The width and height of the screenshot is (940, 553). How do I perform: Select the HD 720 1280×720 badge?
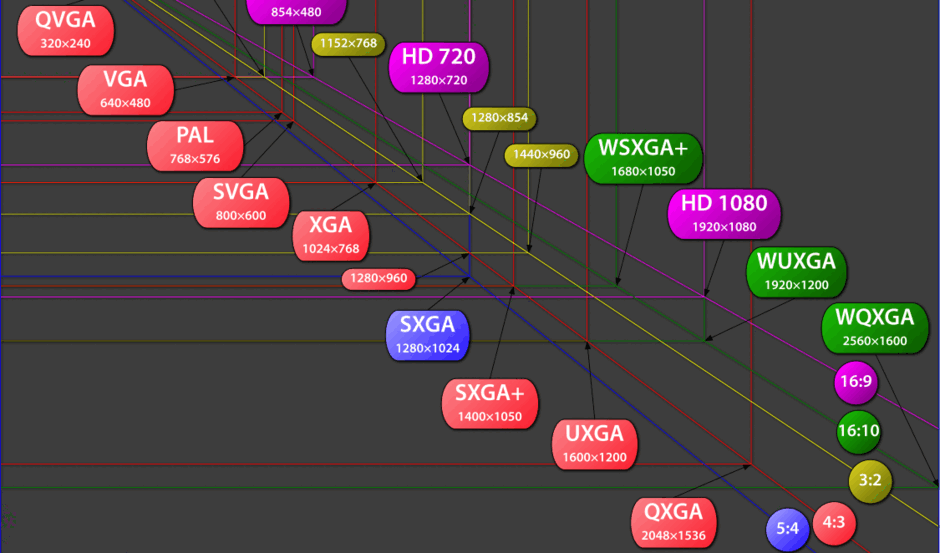(x=439, y=67)
